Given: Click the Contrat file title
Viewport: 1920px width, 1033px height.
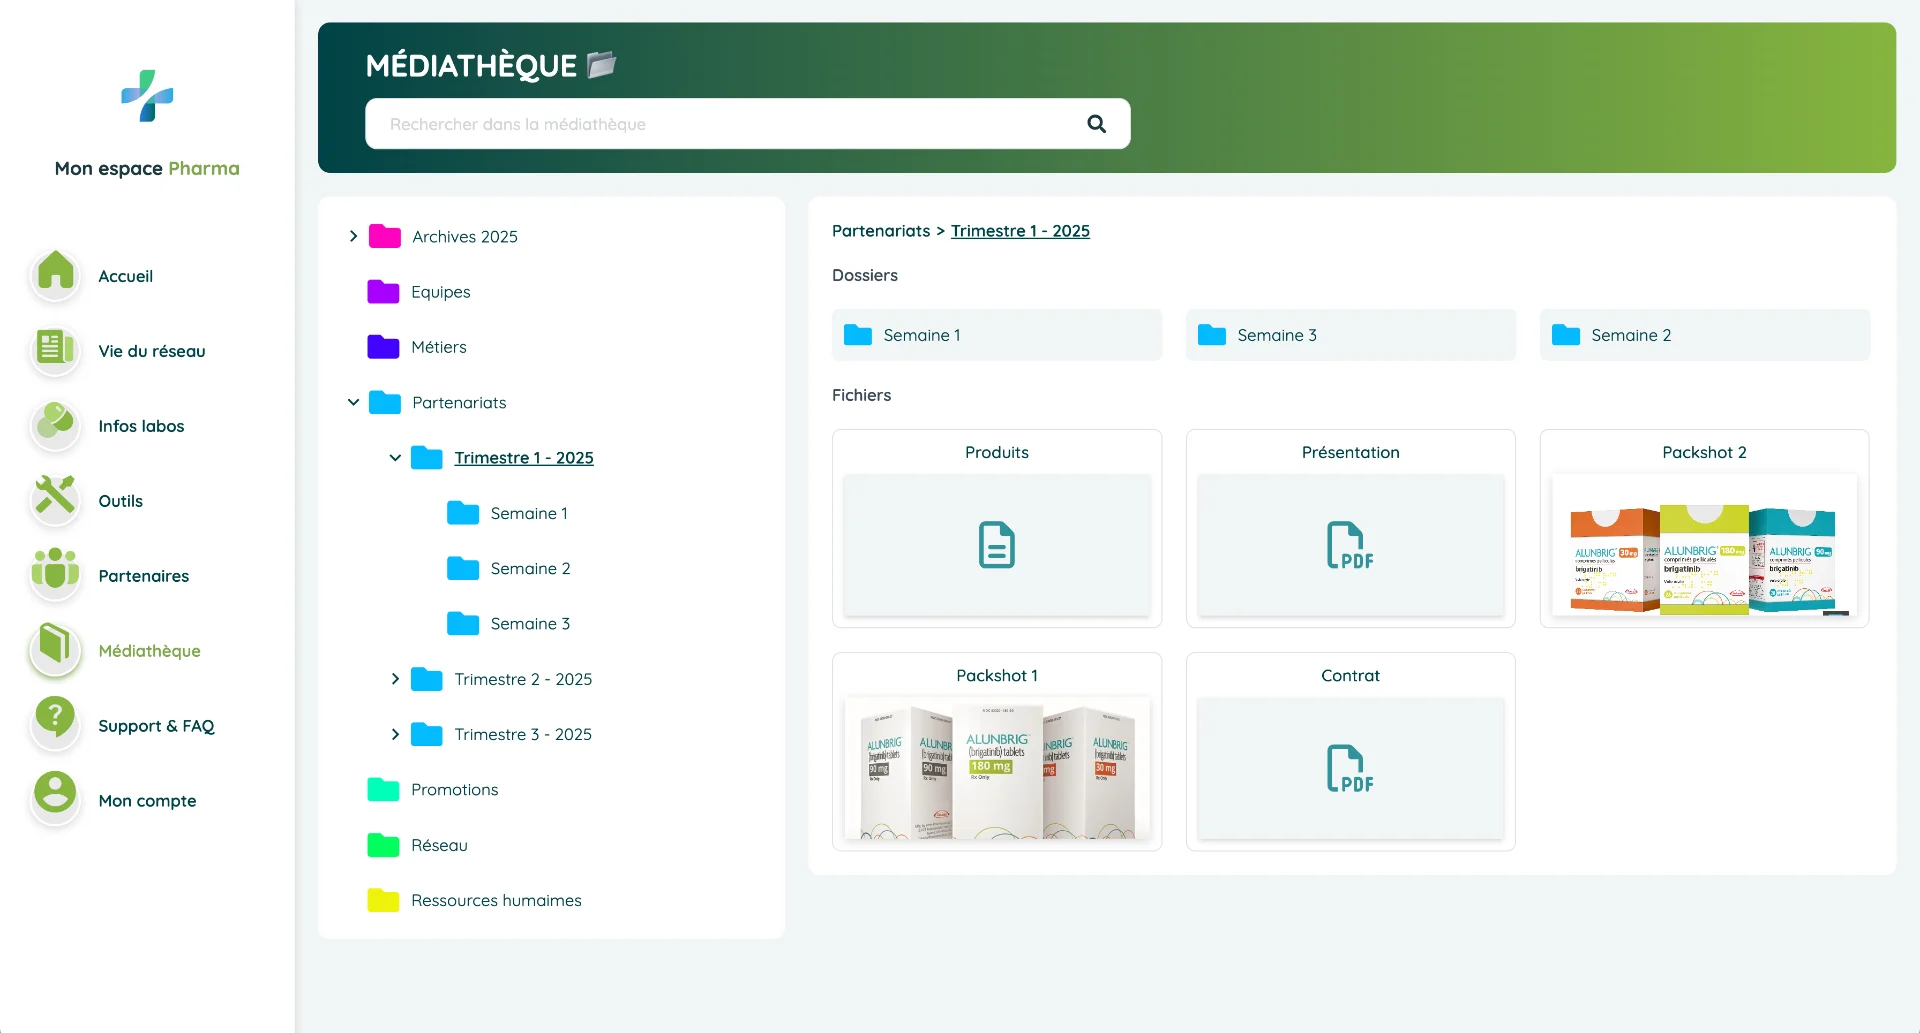Looking at the screenshot, I should 1350,676.
